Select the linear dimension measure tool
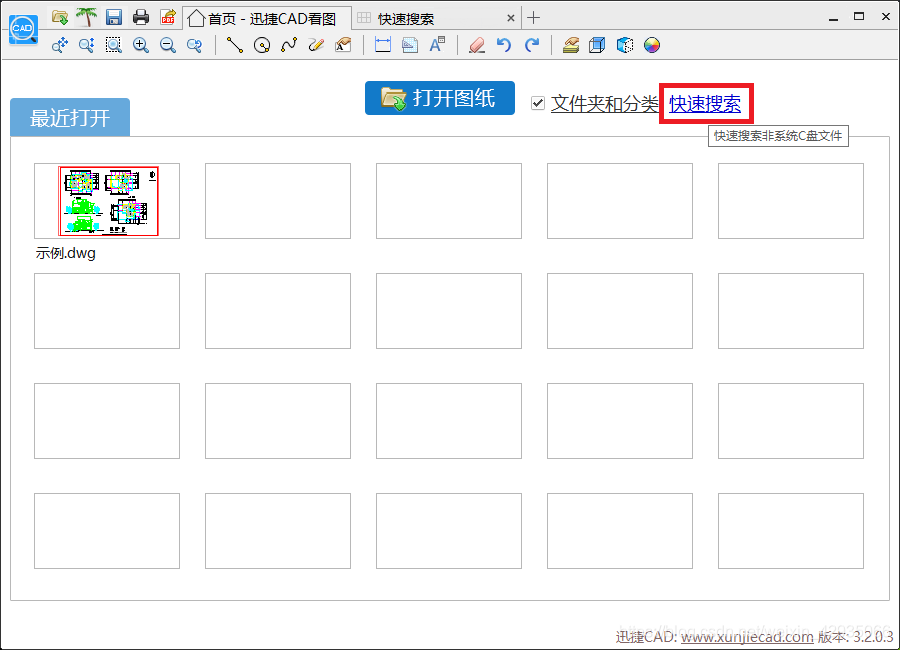The height and width of the screenshot is (650, 900). point(383,45)
